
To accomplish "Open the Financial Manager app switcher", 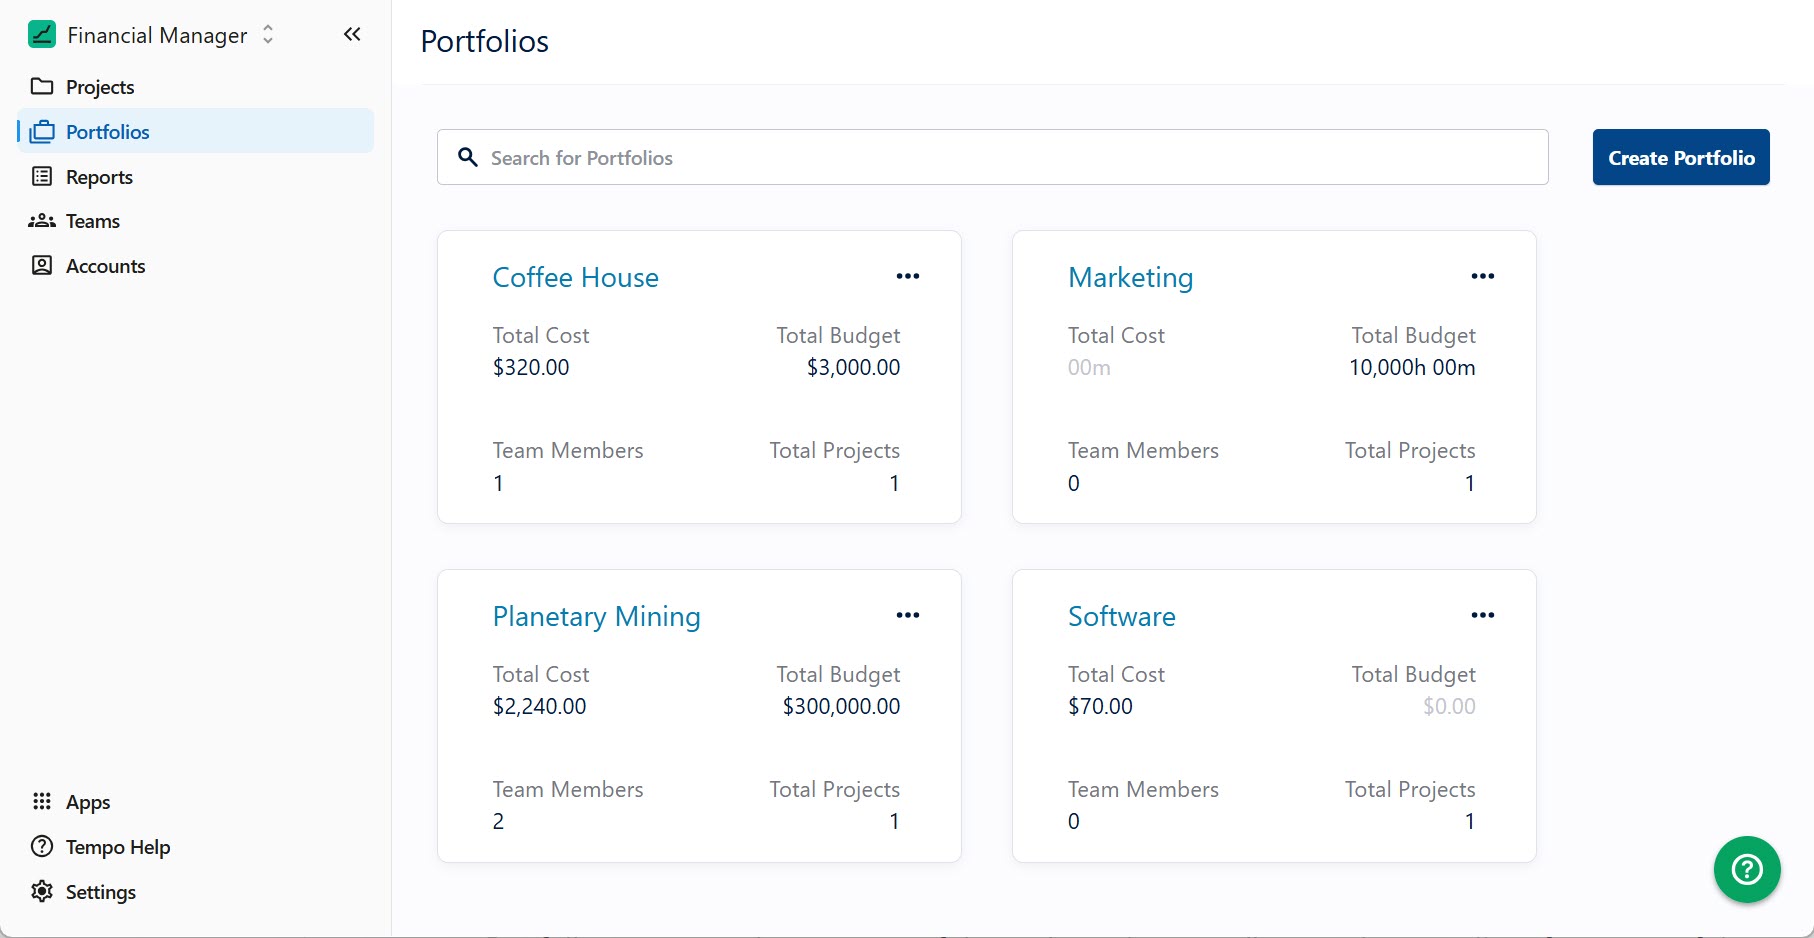I will pos(267,35).
